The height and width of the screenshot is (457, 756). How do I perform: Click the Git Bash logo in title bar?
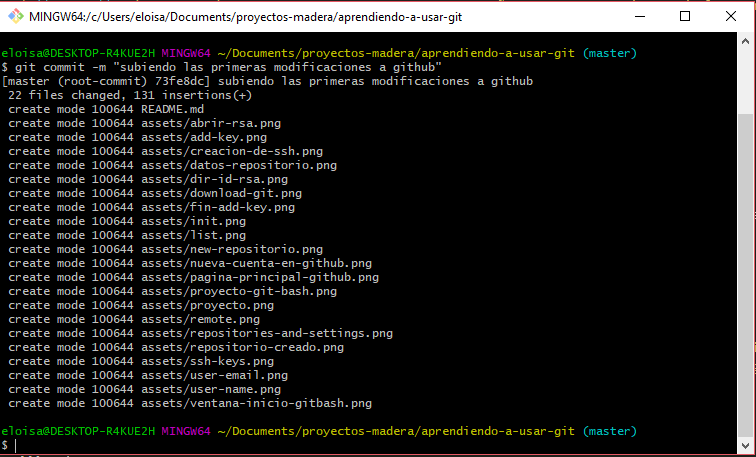click(16, 17)
